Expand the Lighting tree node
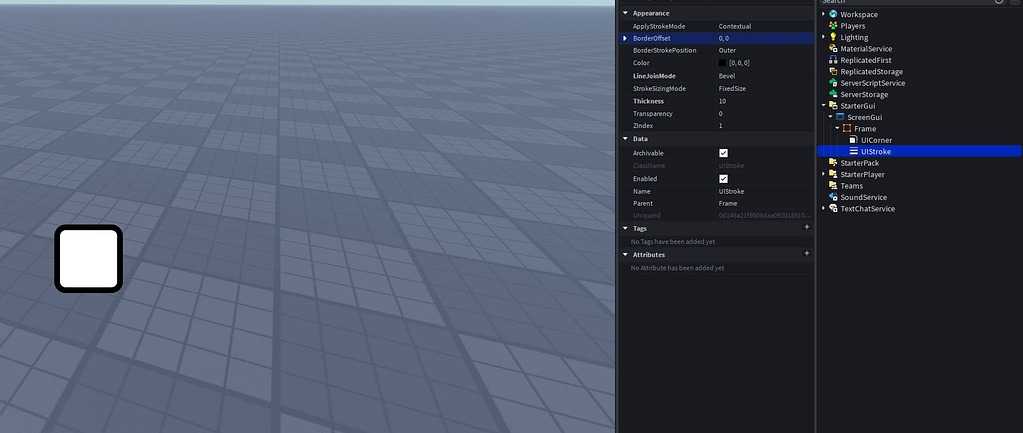This screenshot has width=1023, height=433. pyautogui.click(x=823, y=37)
